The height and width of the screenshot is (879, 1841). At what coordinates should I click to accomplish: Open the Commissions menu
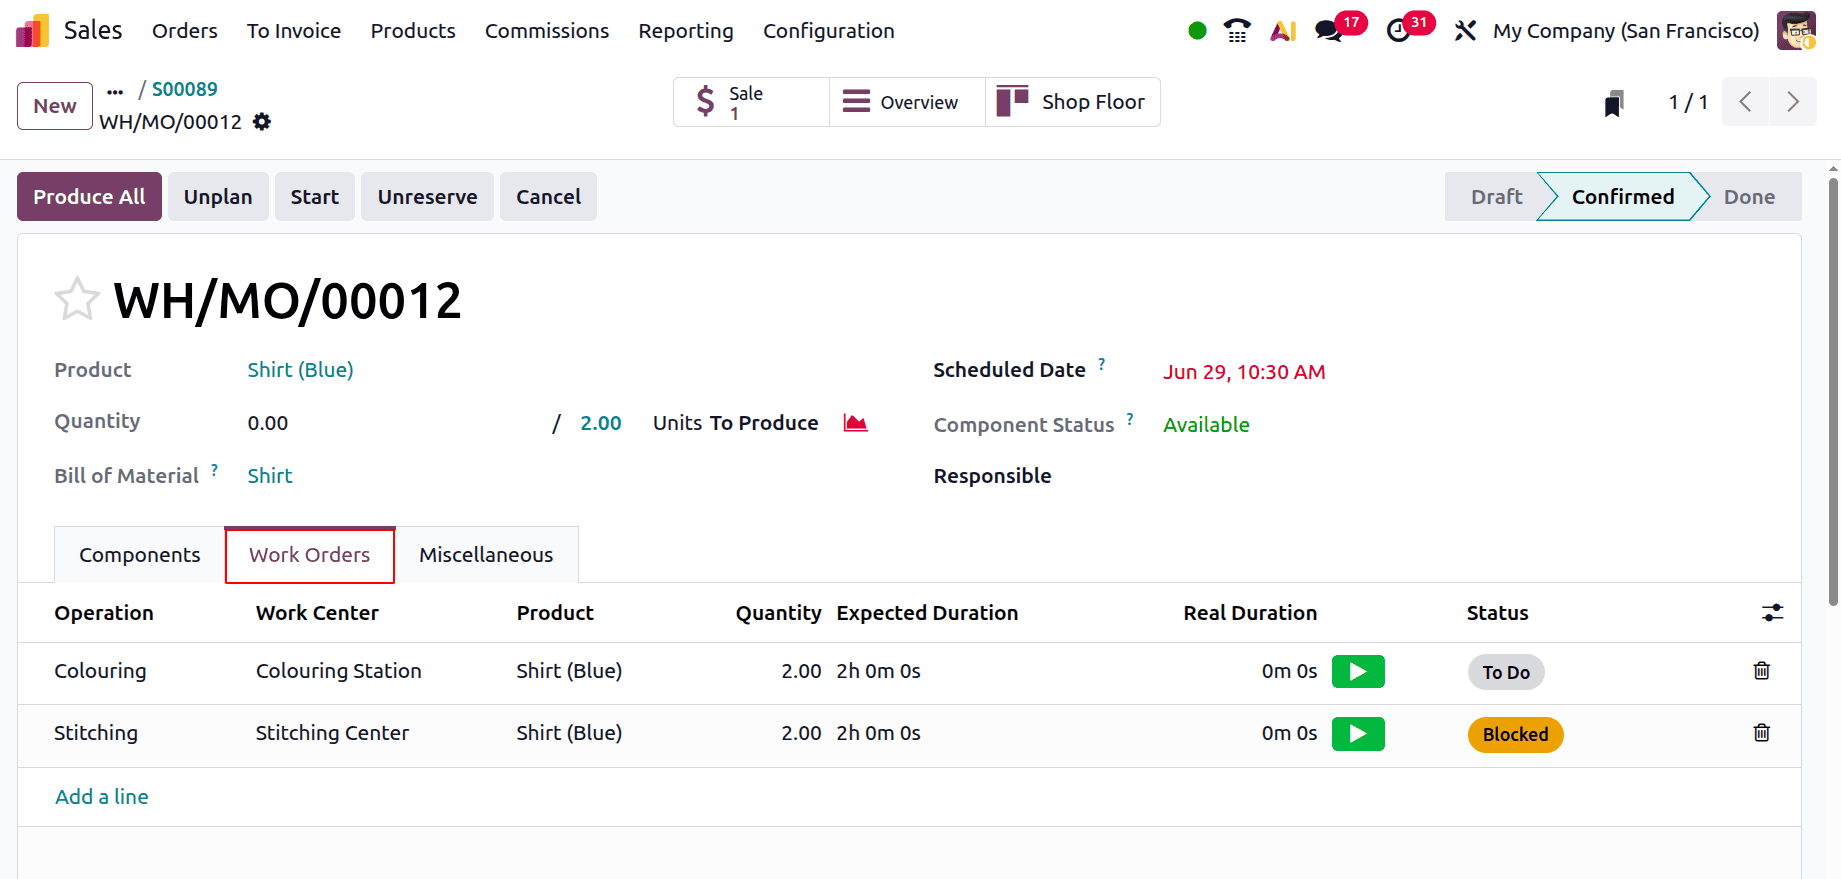[547, 31]
